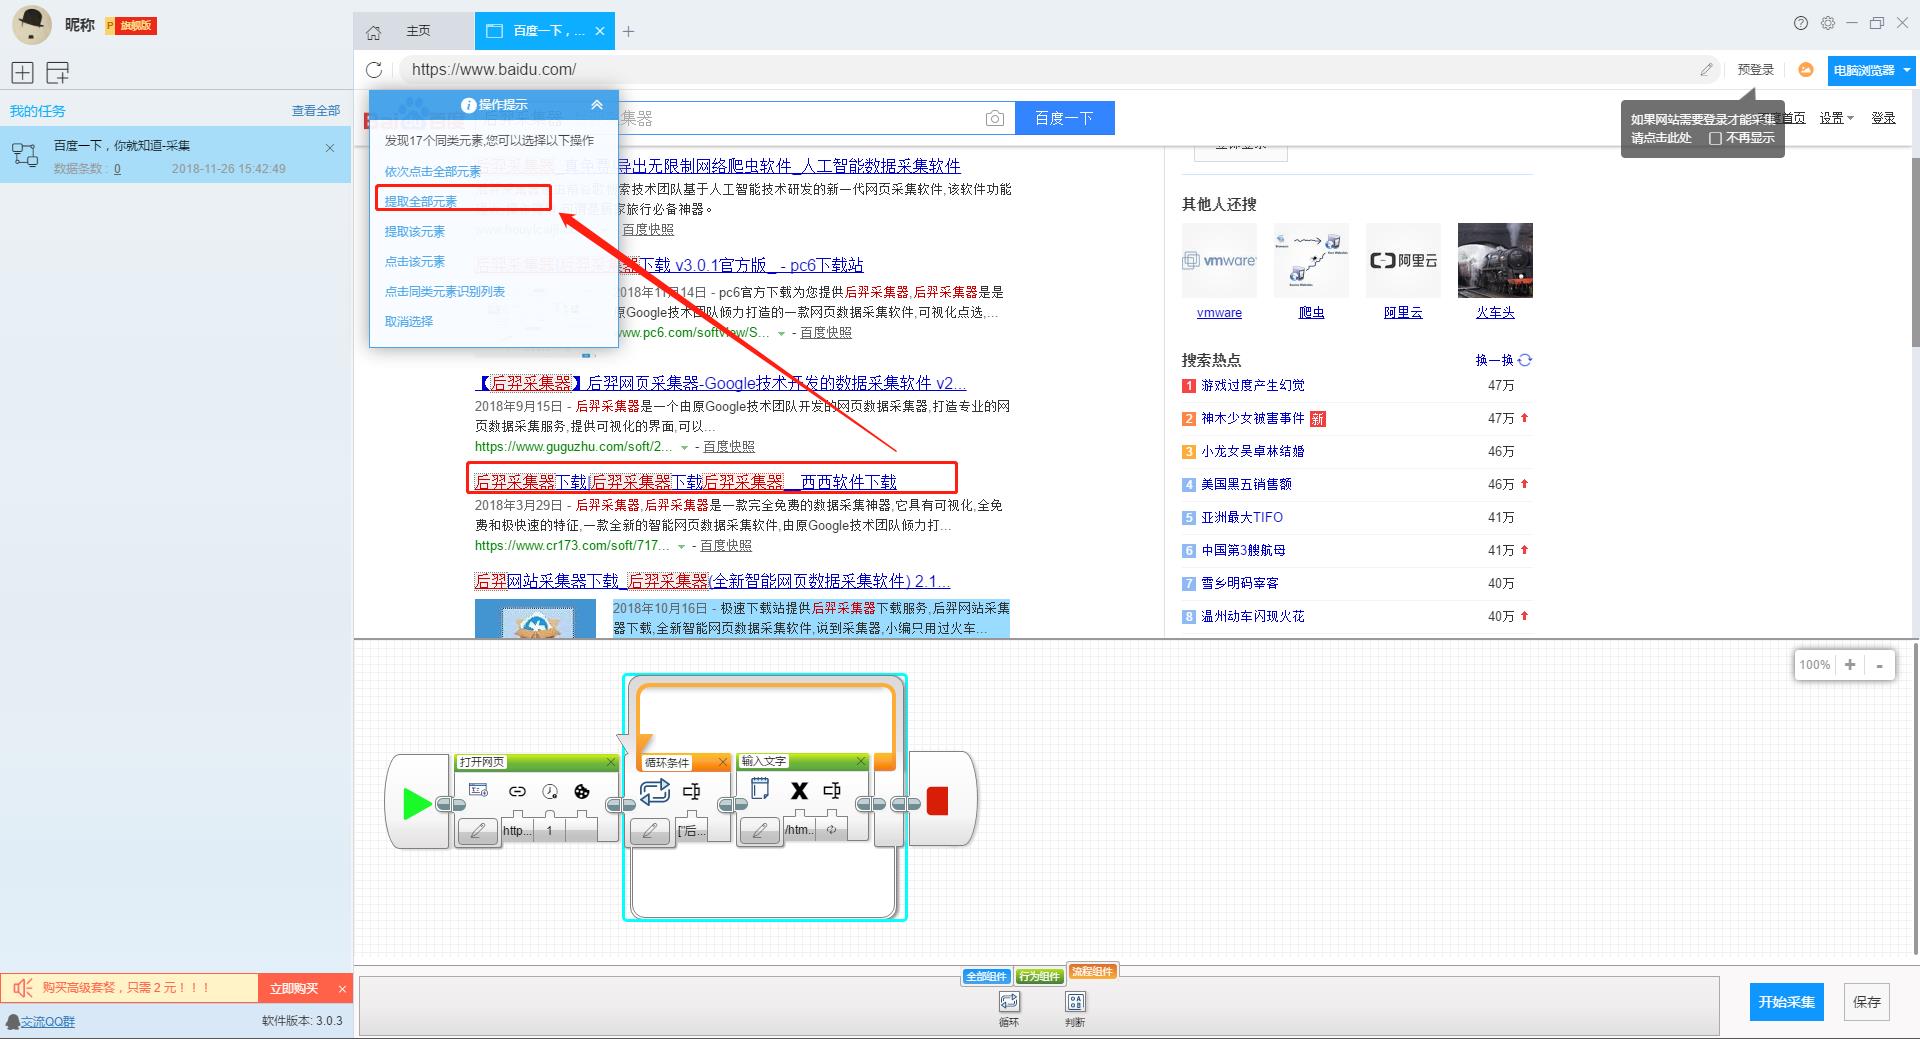Click the page window icon in the 打开网页 block
This screenshot has height=1039, width=1920.
click(478, 790)
